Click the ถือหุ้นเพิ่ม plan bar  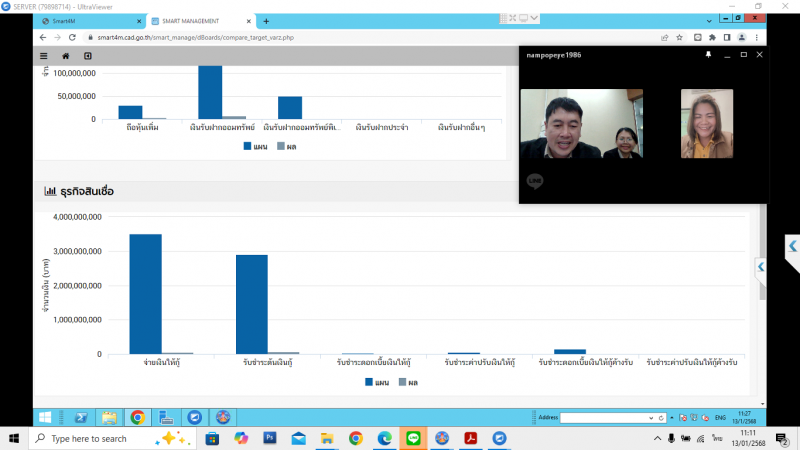click(131, 112)
